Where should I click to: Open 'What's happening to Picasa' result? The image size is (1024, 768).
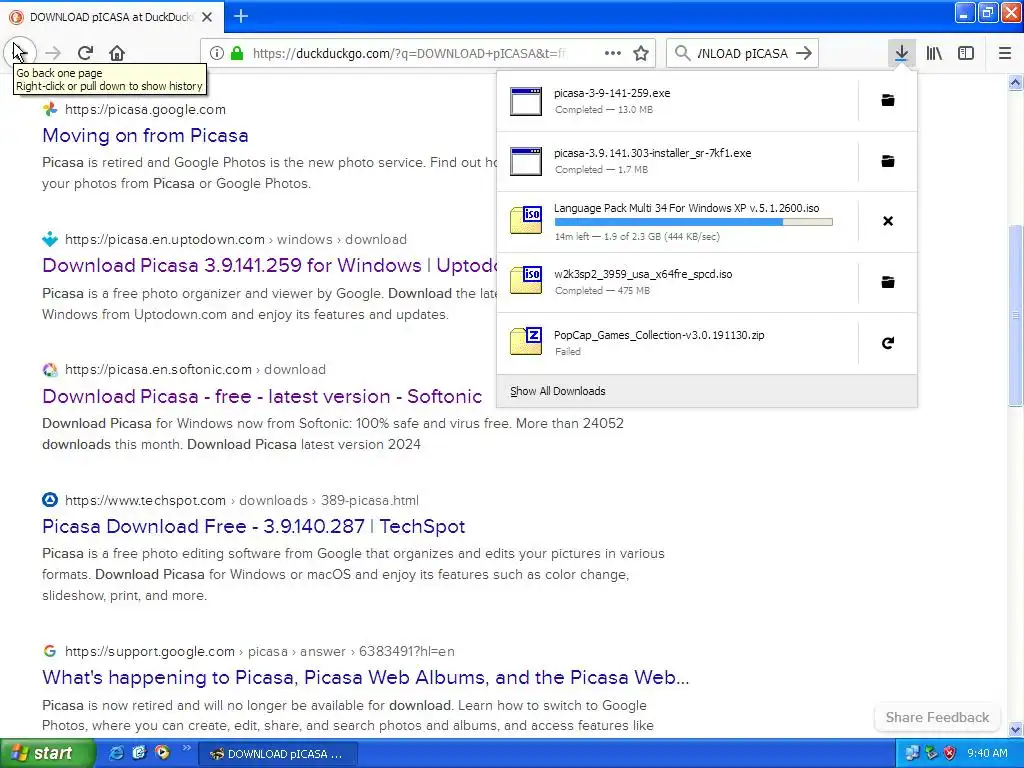point(366,677)
